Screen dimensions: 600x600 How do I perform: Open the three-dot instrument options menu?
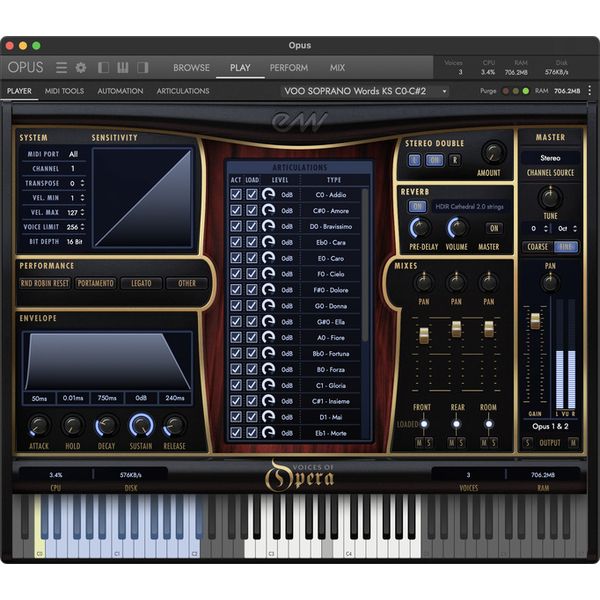(x=589, y=91)
